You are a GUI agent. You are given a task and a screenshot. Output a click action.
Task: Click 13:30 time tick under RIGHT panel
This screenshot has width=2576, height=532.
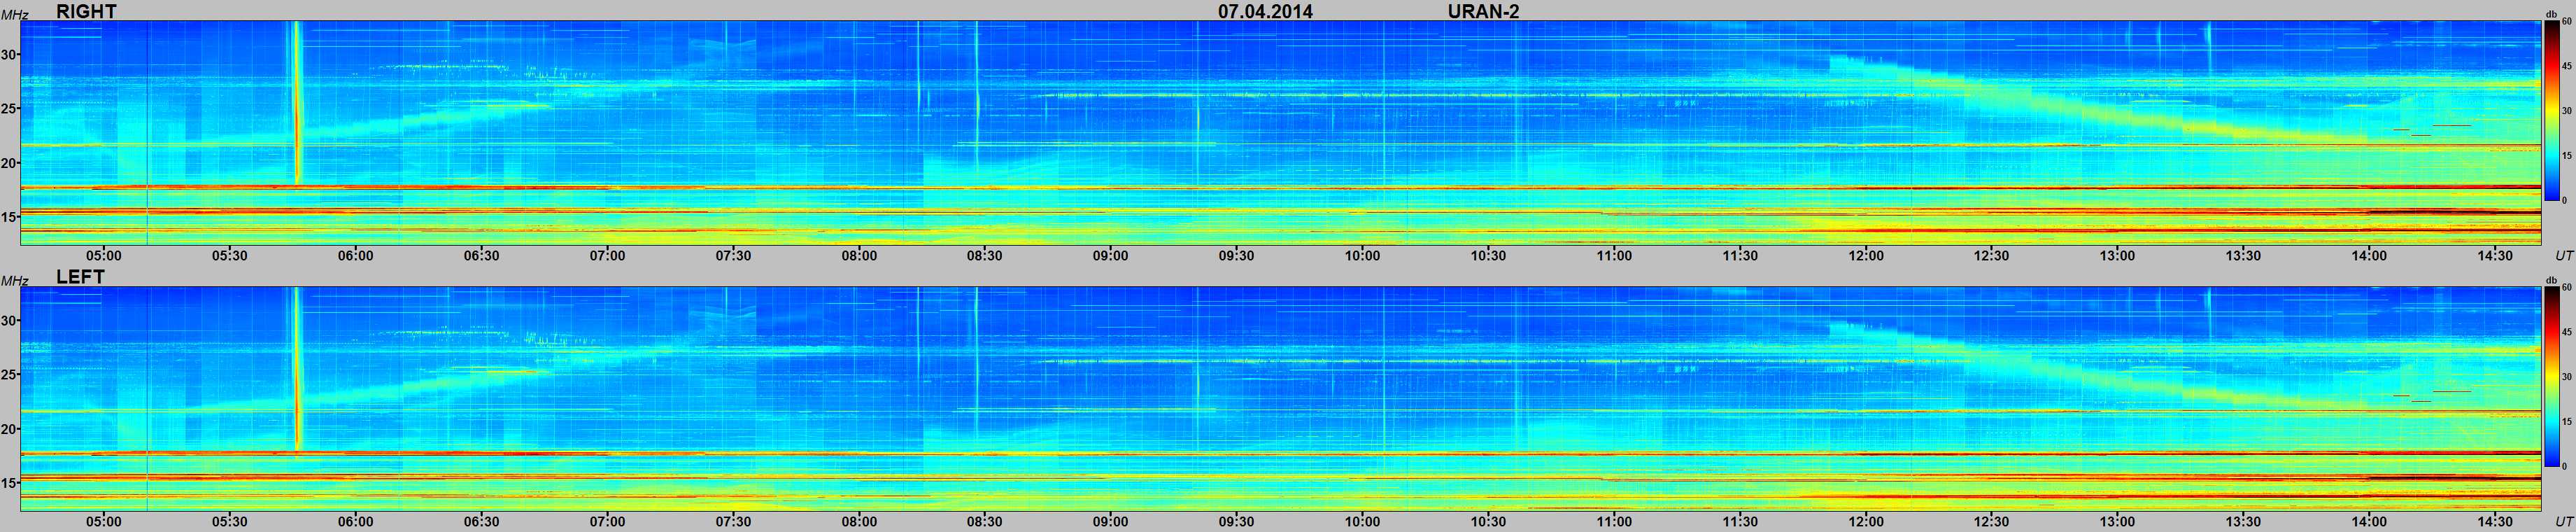point(2243,256)
